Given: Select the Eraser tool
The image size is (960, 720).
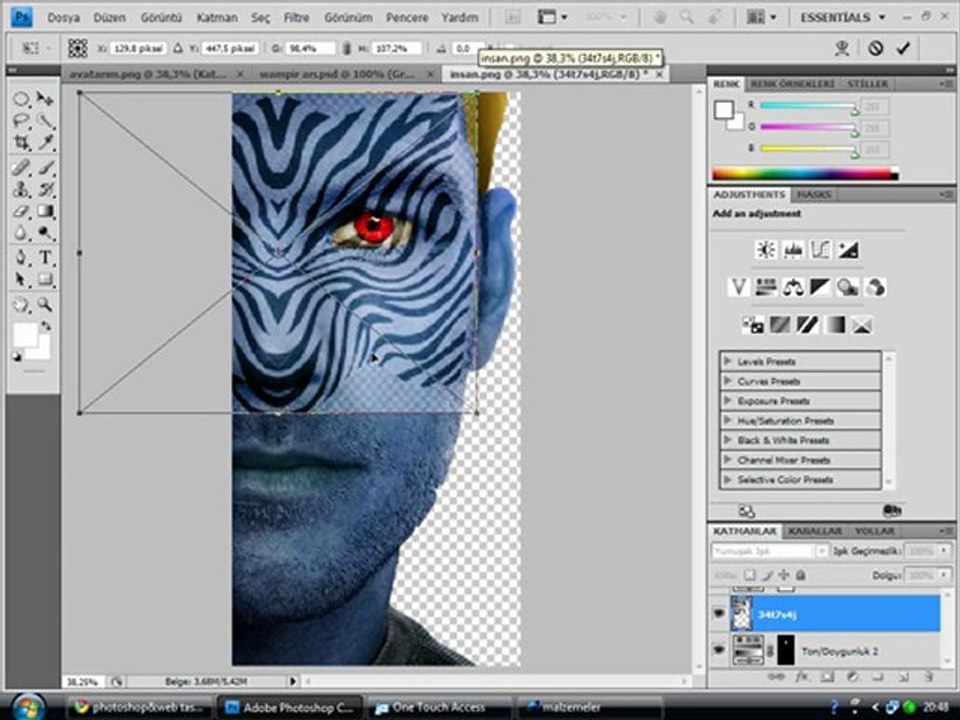Looking at the screenshot, I should coord(21,211).
